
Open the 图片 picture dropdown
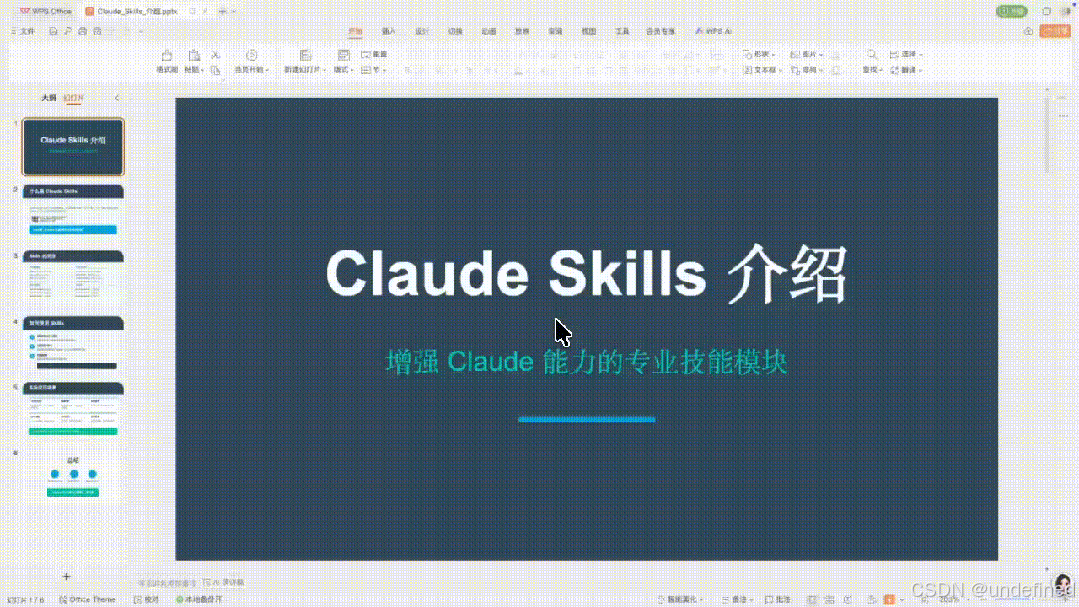pos(806,54)
